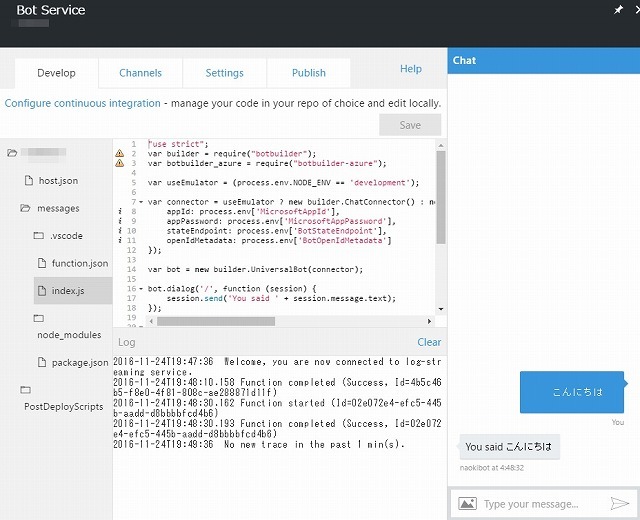640x520 pixels.
Task: Go to the Publish tab
Action: point(308,73)
